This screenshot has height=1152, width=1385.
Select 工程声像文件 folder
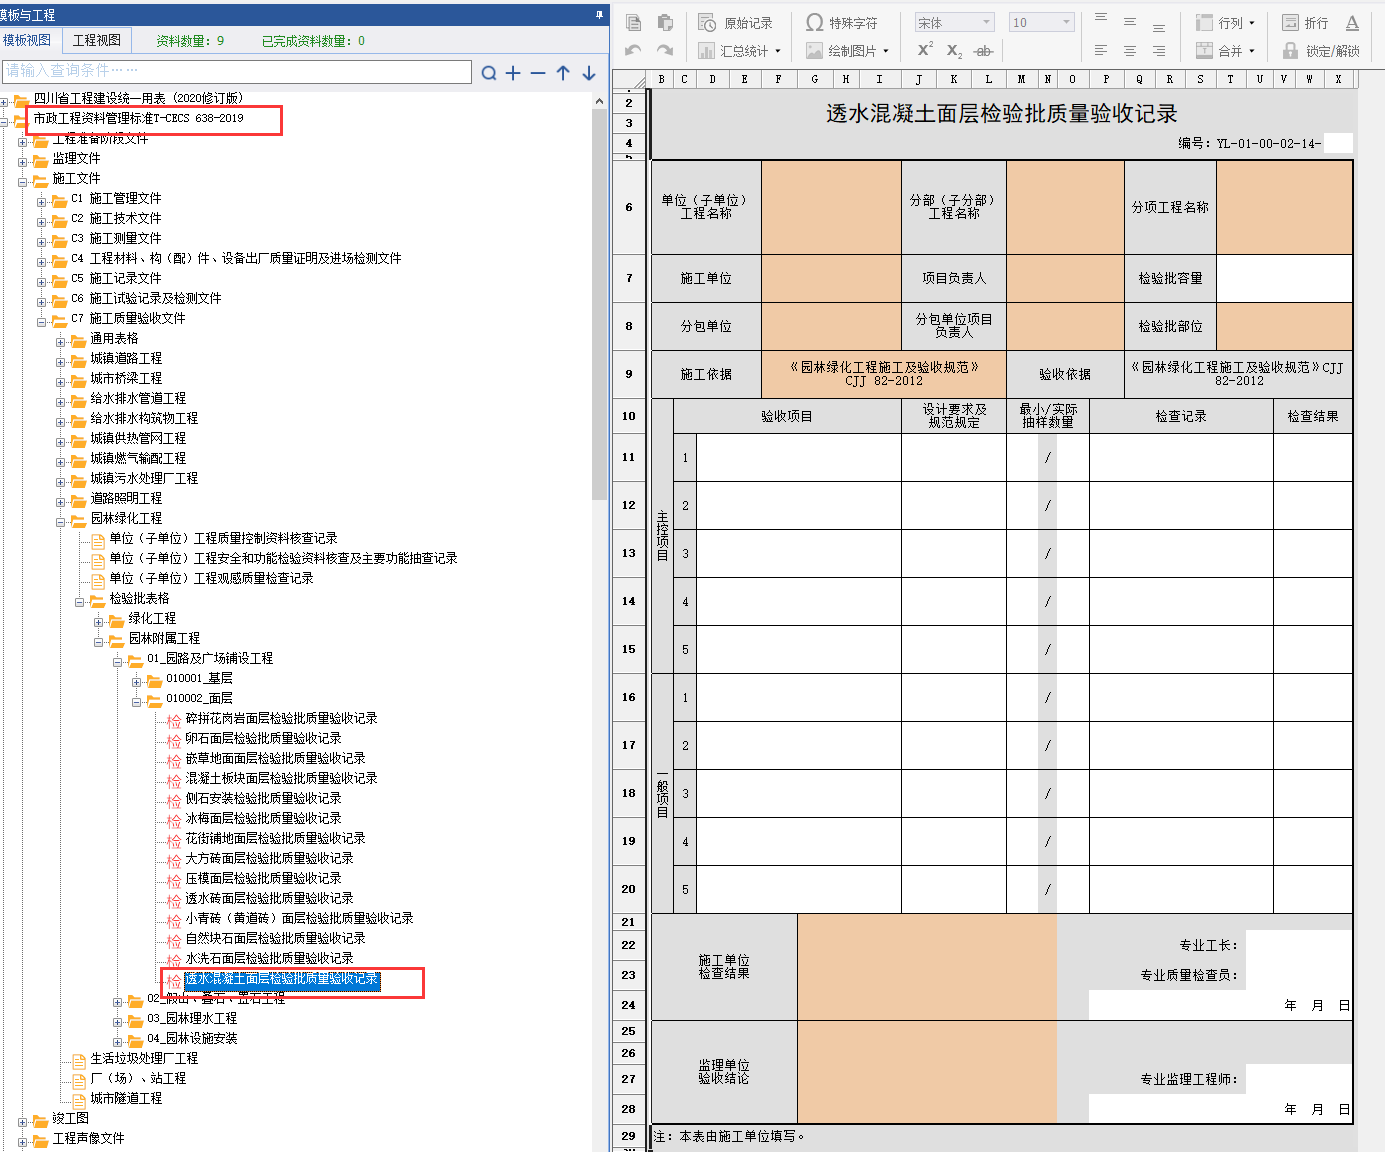click(88, 1138)
